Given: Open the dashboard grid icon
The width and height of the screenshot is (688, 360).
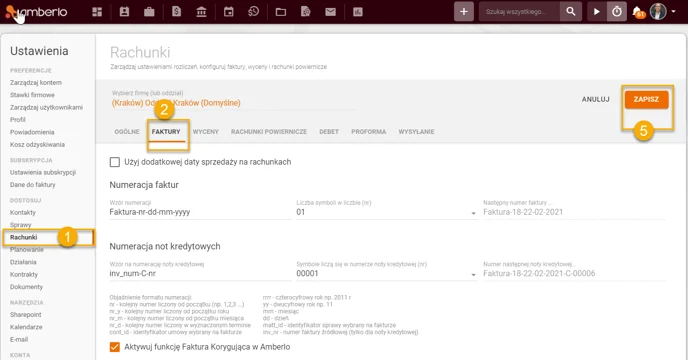Looking at the screenshot, I should tap(97, 12).
